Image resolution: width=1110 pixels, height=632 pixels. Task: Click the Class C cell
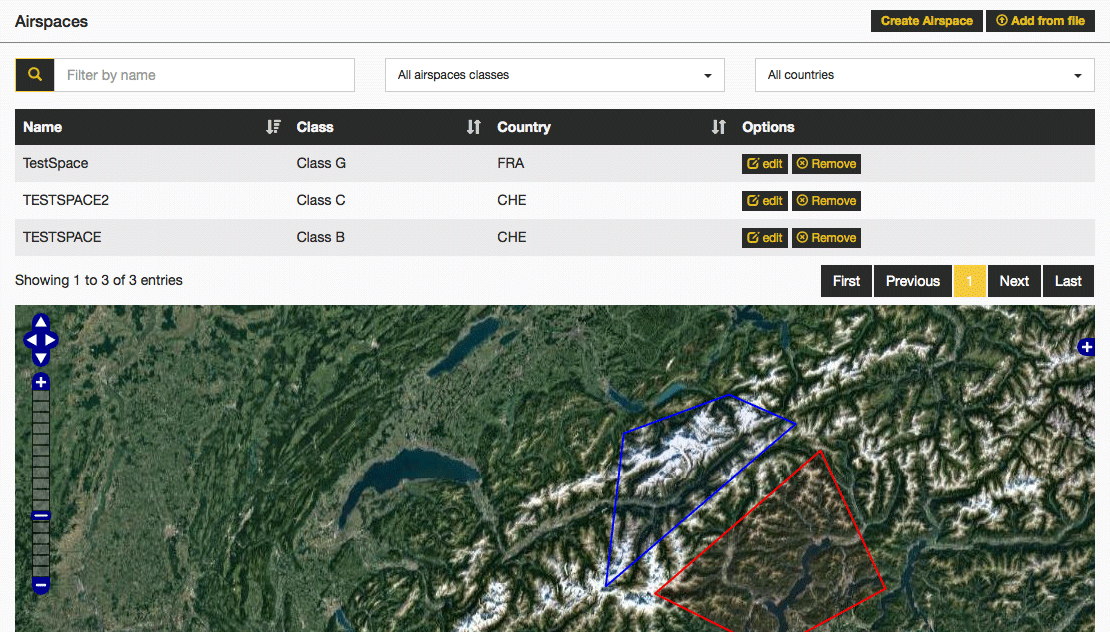321,200
